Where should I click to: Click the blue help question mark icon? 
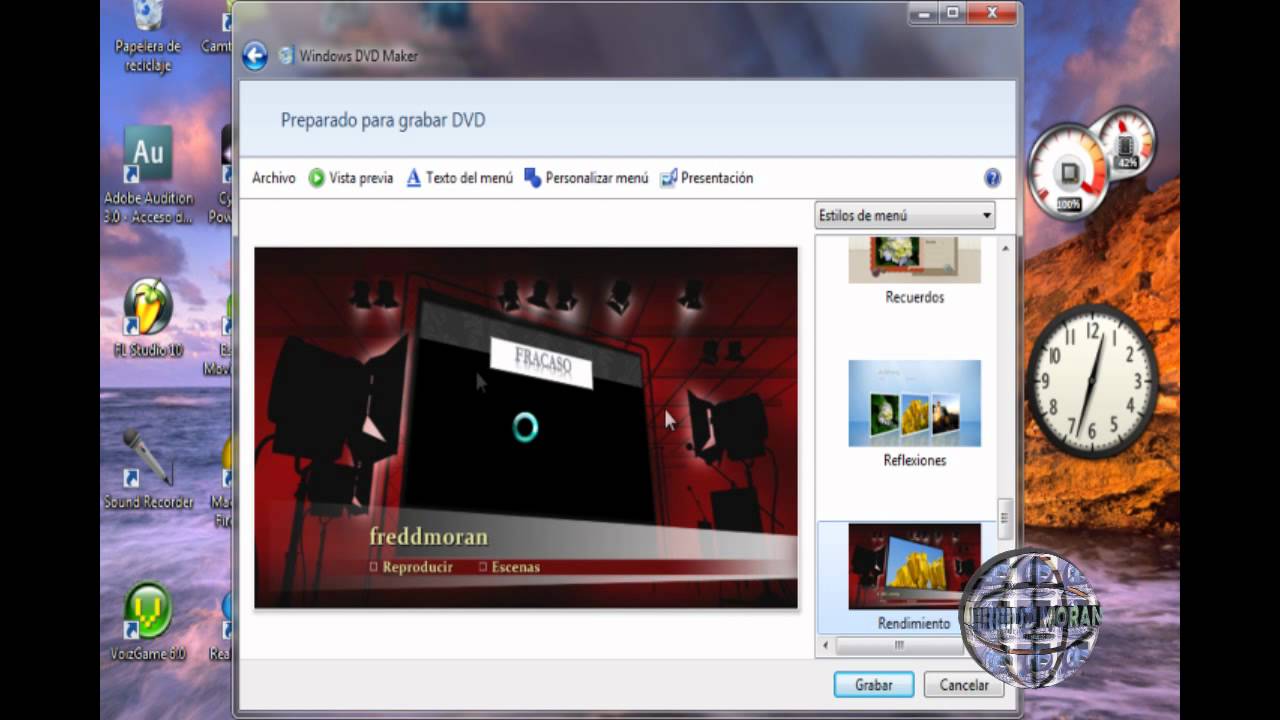pos(993,178)
